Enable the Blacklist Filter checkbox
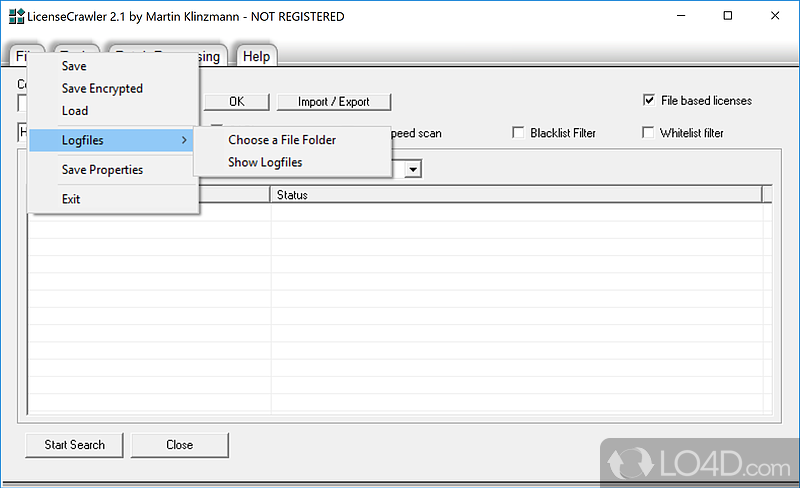Viewport: 800px width, 488px height. 518,133
